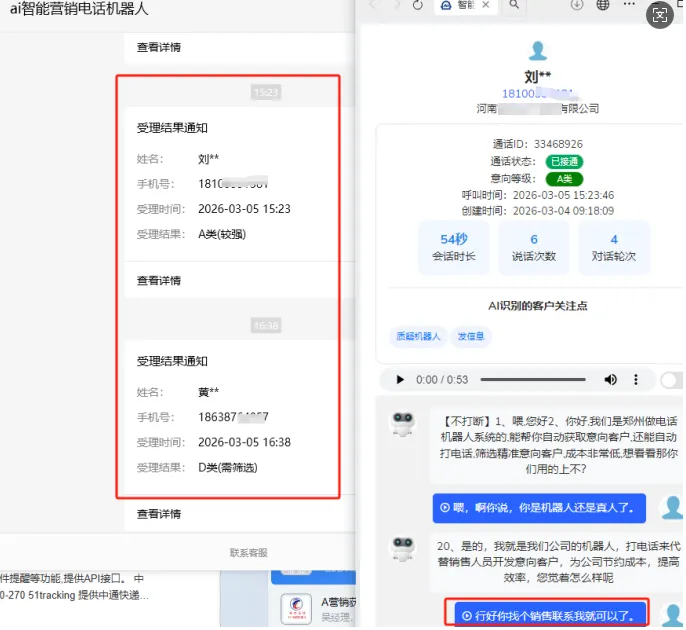The height and width of the screenshot is (630, 686).
Task: Select the 54秒 会话时长 stat card
Action: pos(454,248)
